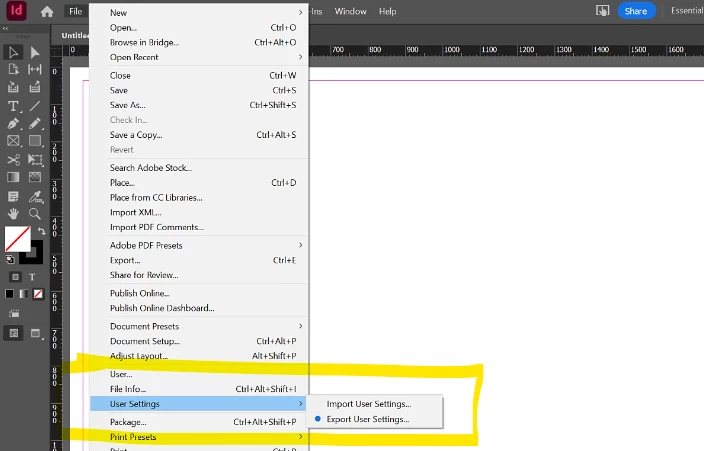Choose Search Adobe Stock entry
Screen dimensions: 704x451
tap(199, 168)
